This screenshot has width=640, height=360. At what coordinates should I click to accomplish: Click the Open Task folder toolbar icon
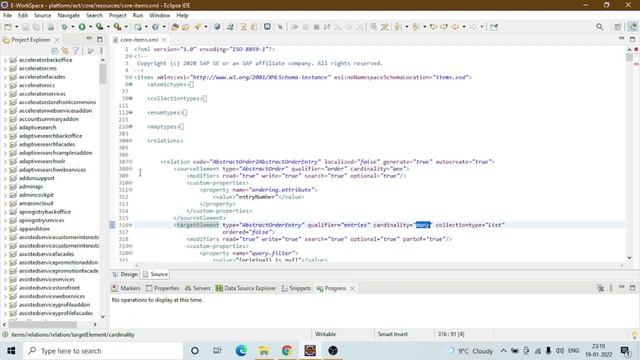click(x=186, y=27)
